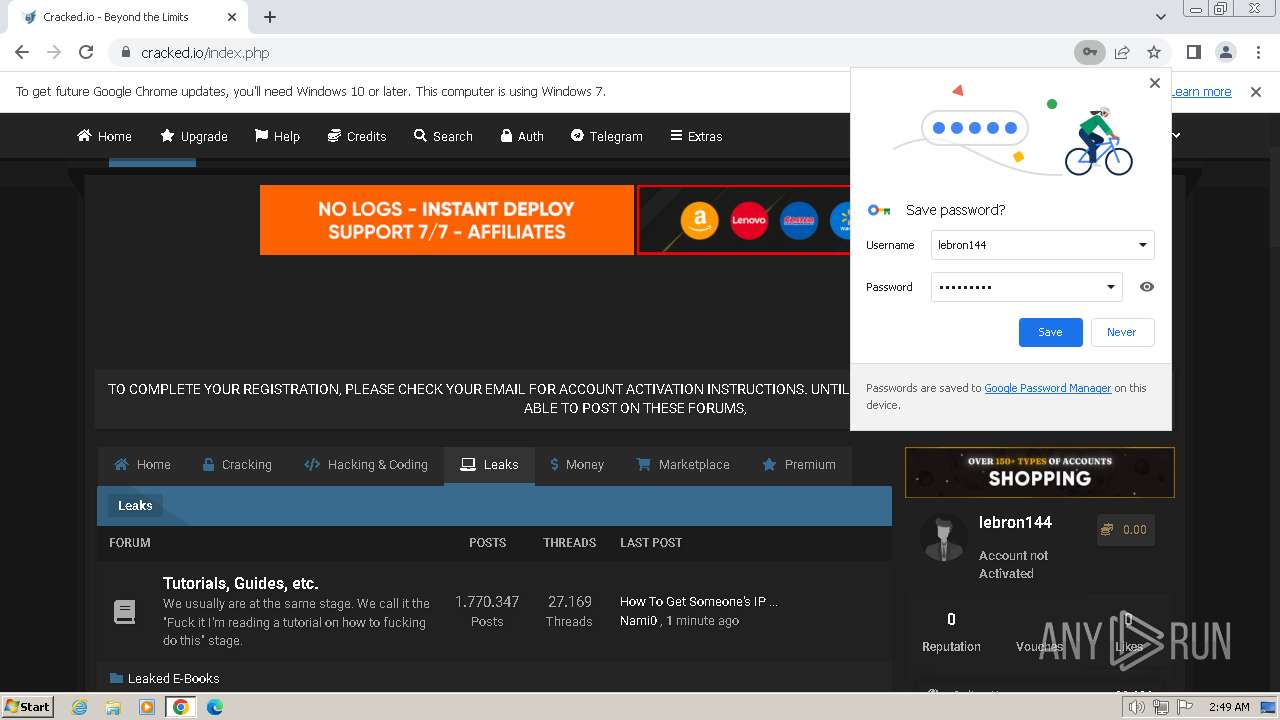The image size is (1280, 720).
Task: Switch to the Marketplace tab
Action: pyautogui.click(x=683, y=465)
